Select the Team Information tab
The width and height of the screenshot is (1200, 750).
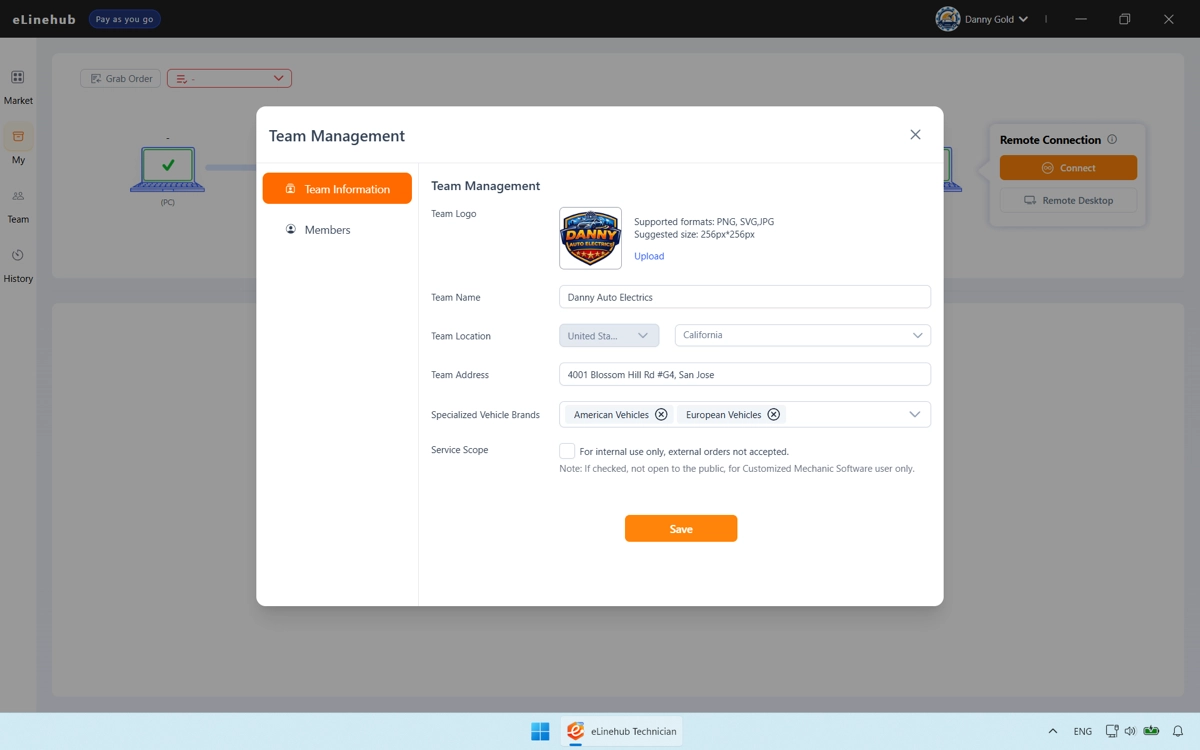(337, 188)
